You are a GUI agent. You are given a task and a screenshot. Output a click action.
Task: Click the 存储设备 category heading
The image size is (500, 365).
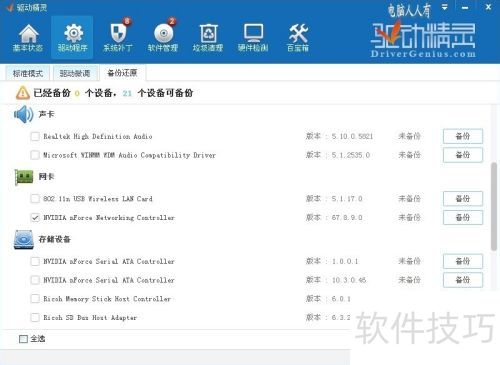54,239
